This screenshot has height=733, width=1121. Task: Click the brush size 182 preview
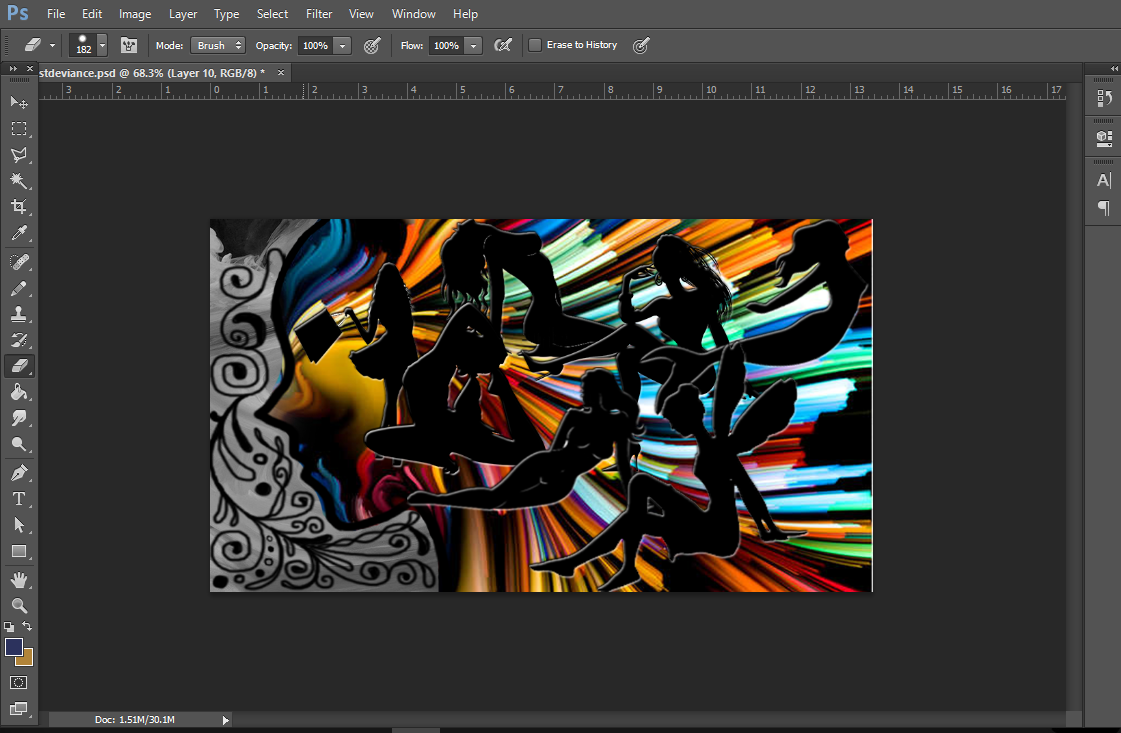click(x=84, y=45)
